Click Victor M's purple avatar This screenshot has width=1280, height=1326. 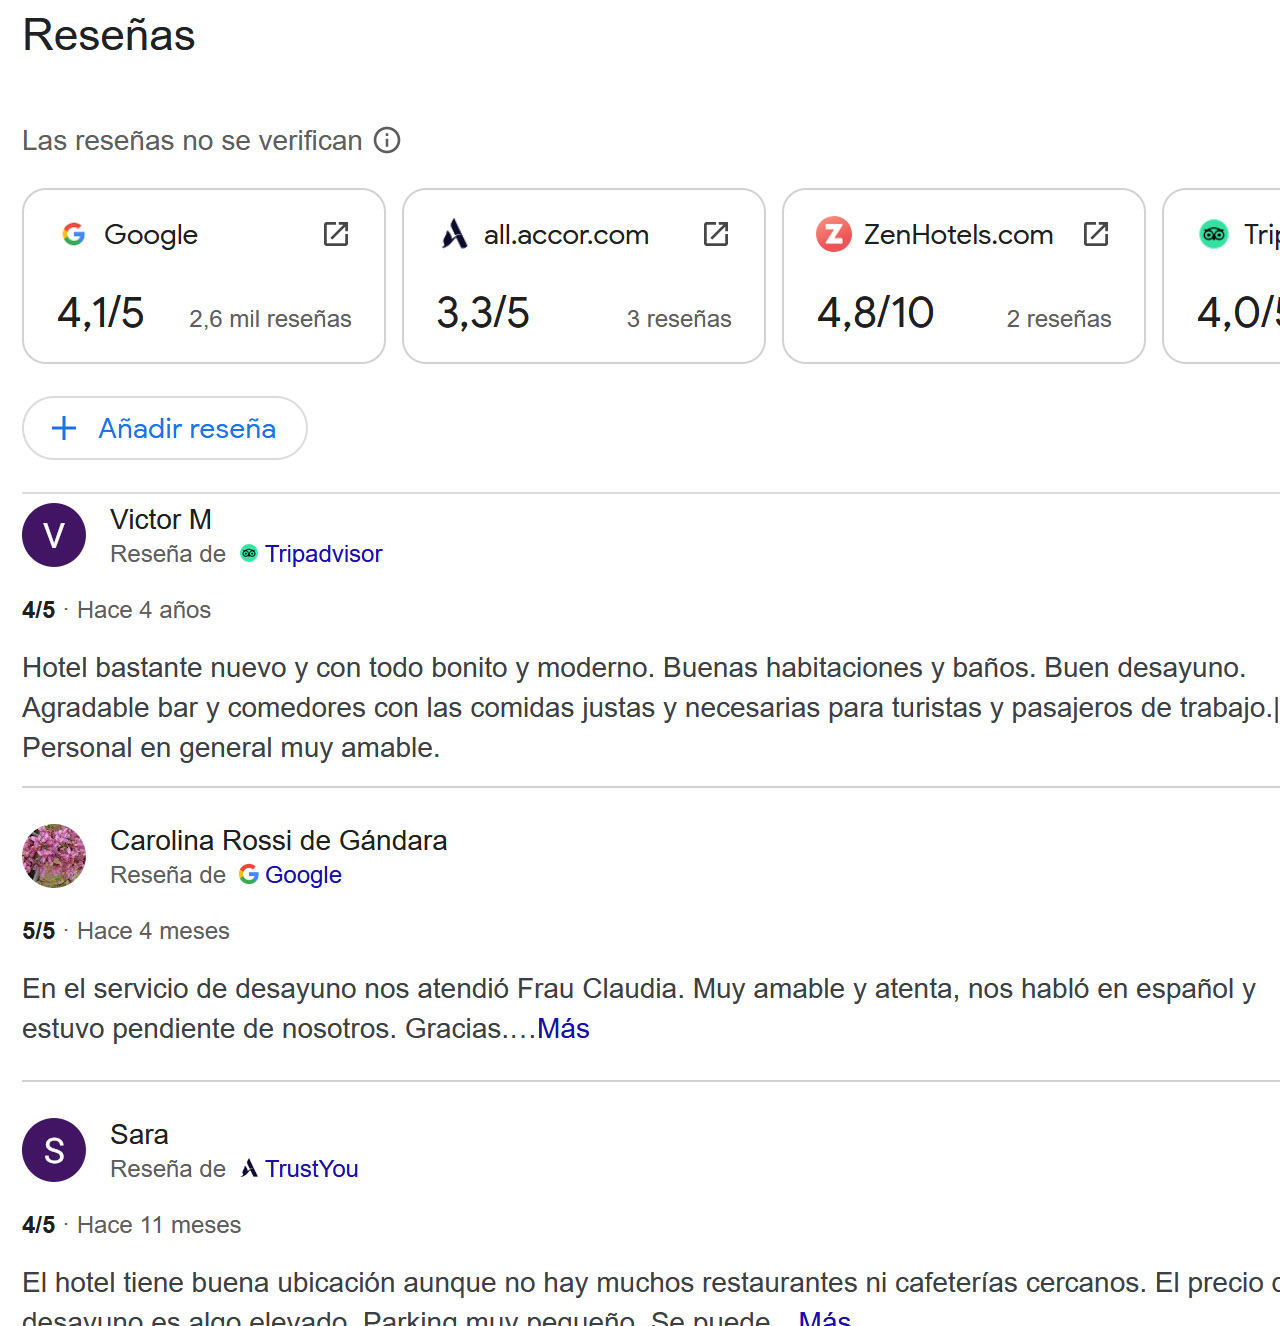[x=54, y=535]
